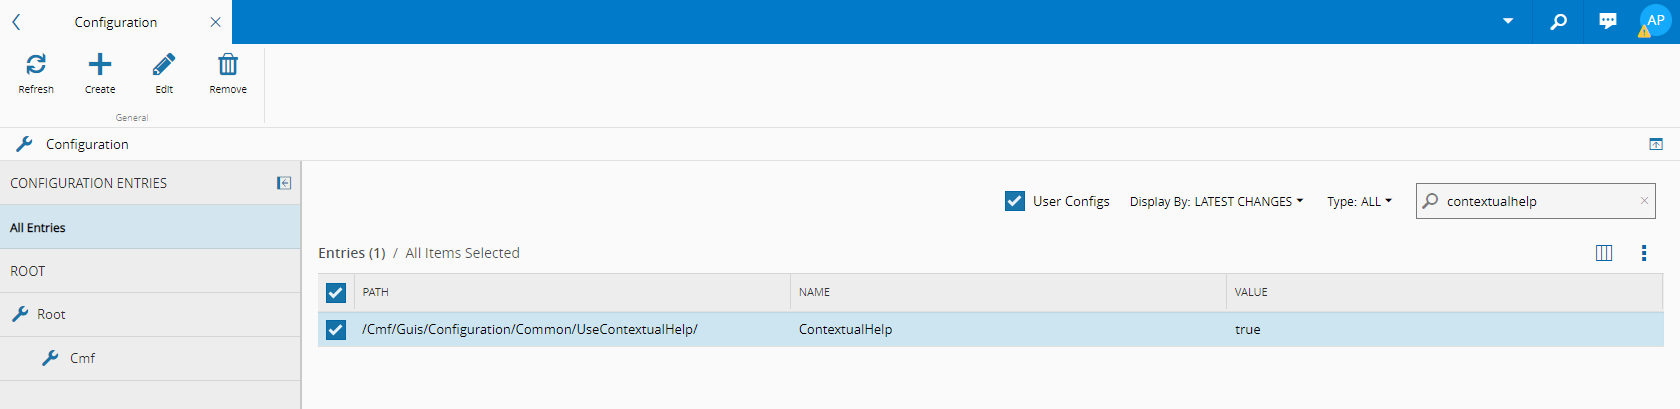Go back using the left chevron
This screenshot has height=409, width=1680.
point(16,22)
